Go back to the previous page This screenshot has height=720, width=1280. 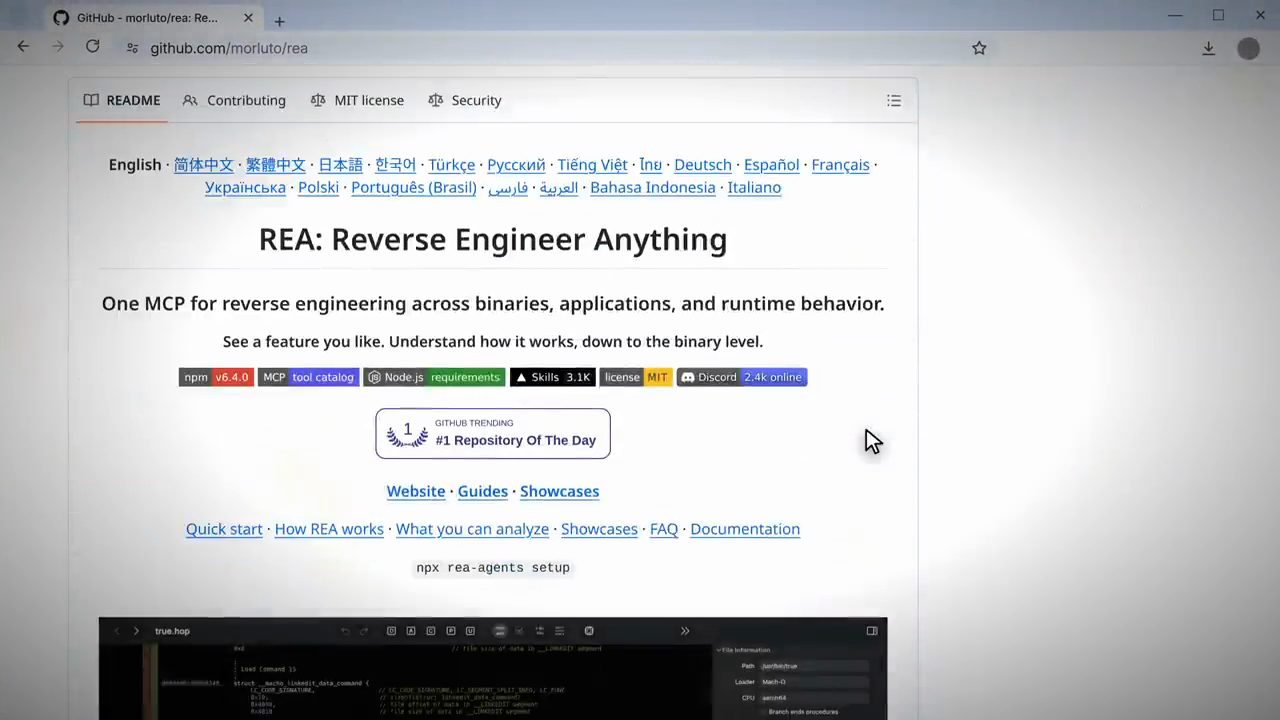tap(23, 47)
